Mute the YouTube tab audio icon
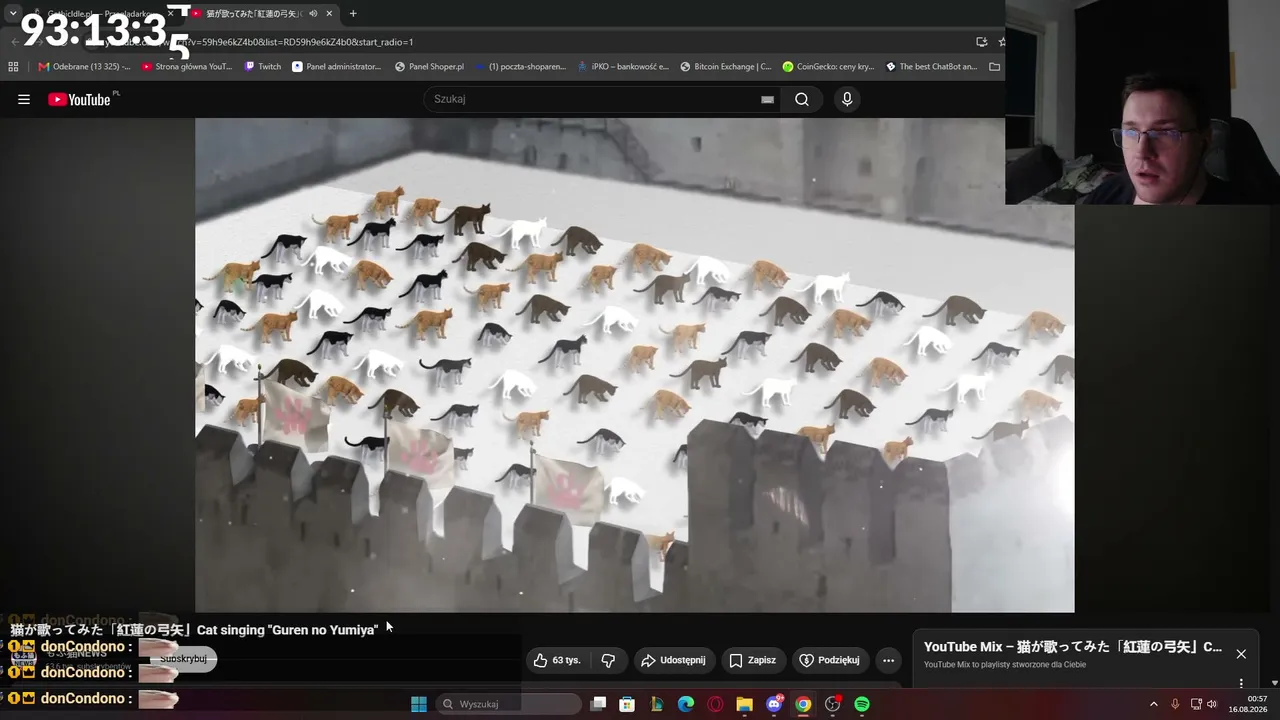 click(313, 13)
